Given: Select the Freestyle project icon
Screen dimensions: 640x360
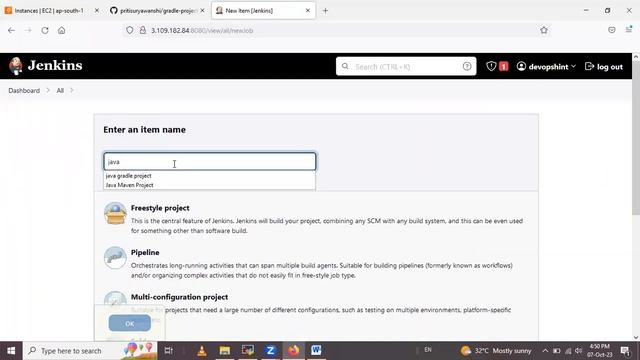Looking at the screenshot, I should tap(115, 213).
